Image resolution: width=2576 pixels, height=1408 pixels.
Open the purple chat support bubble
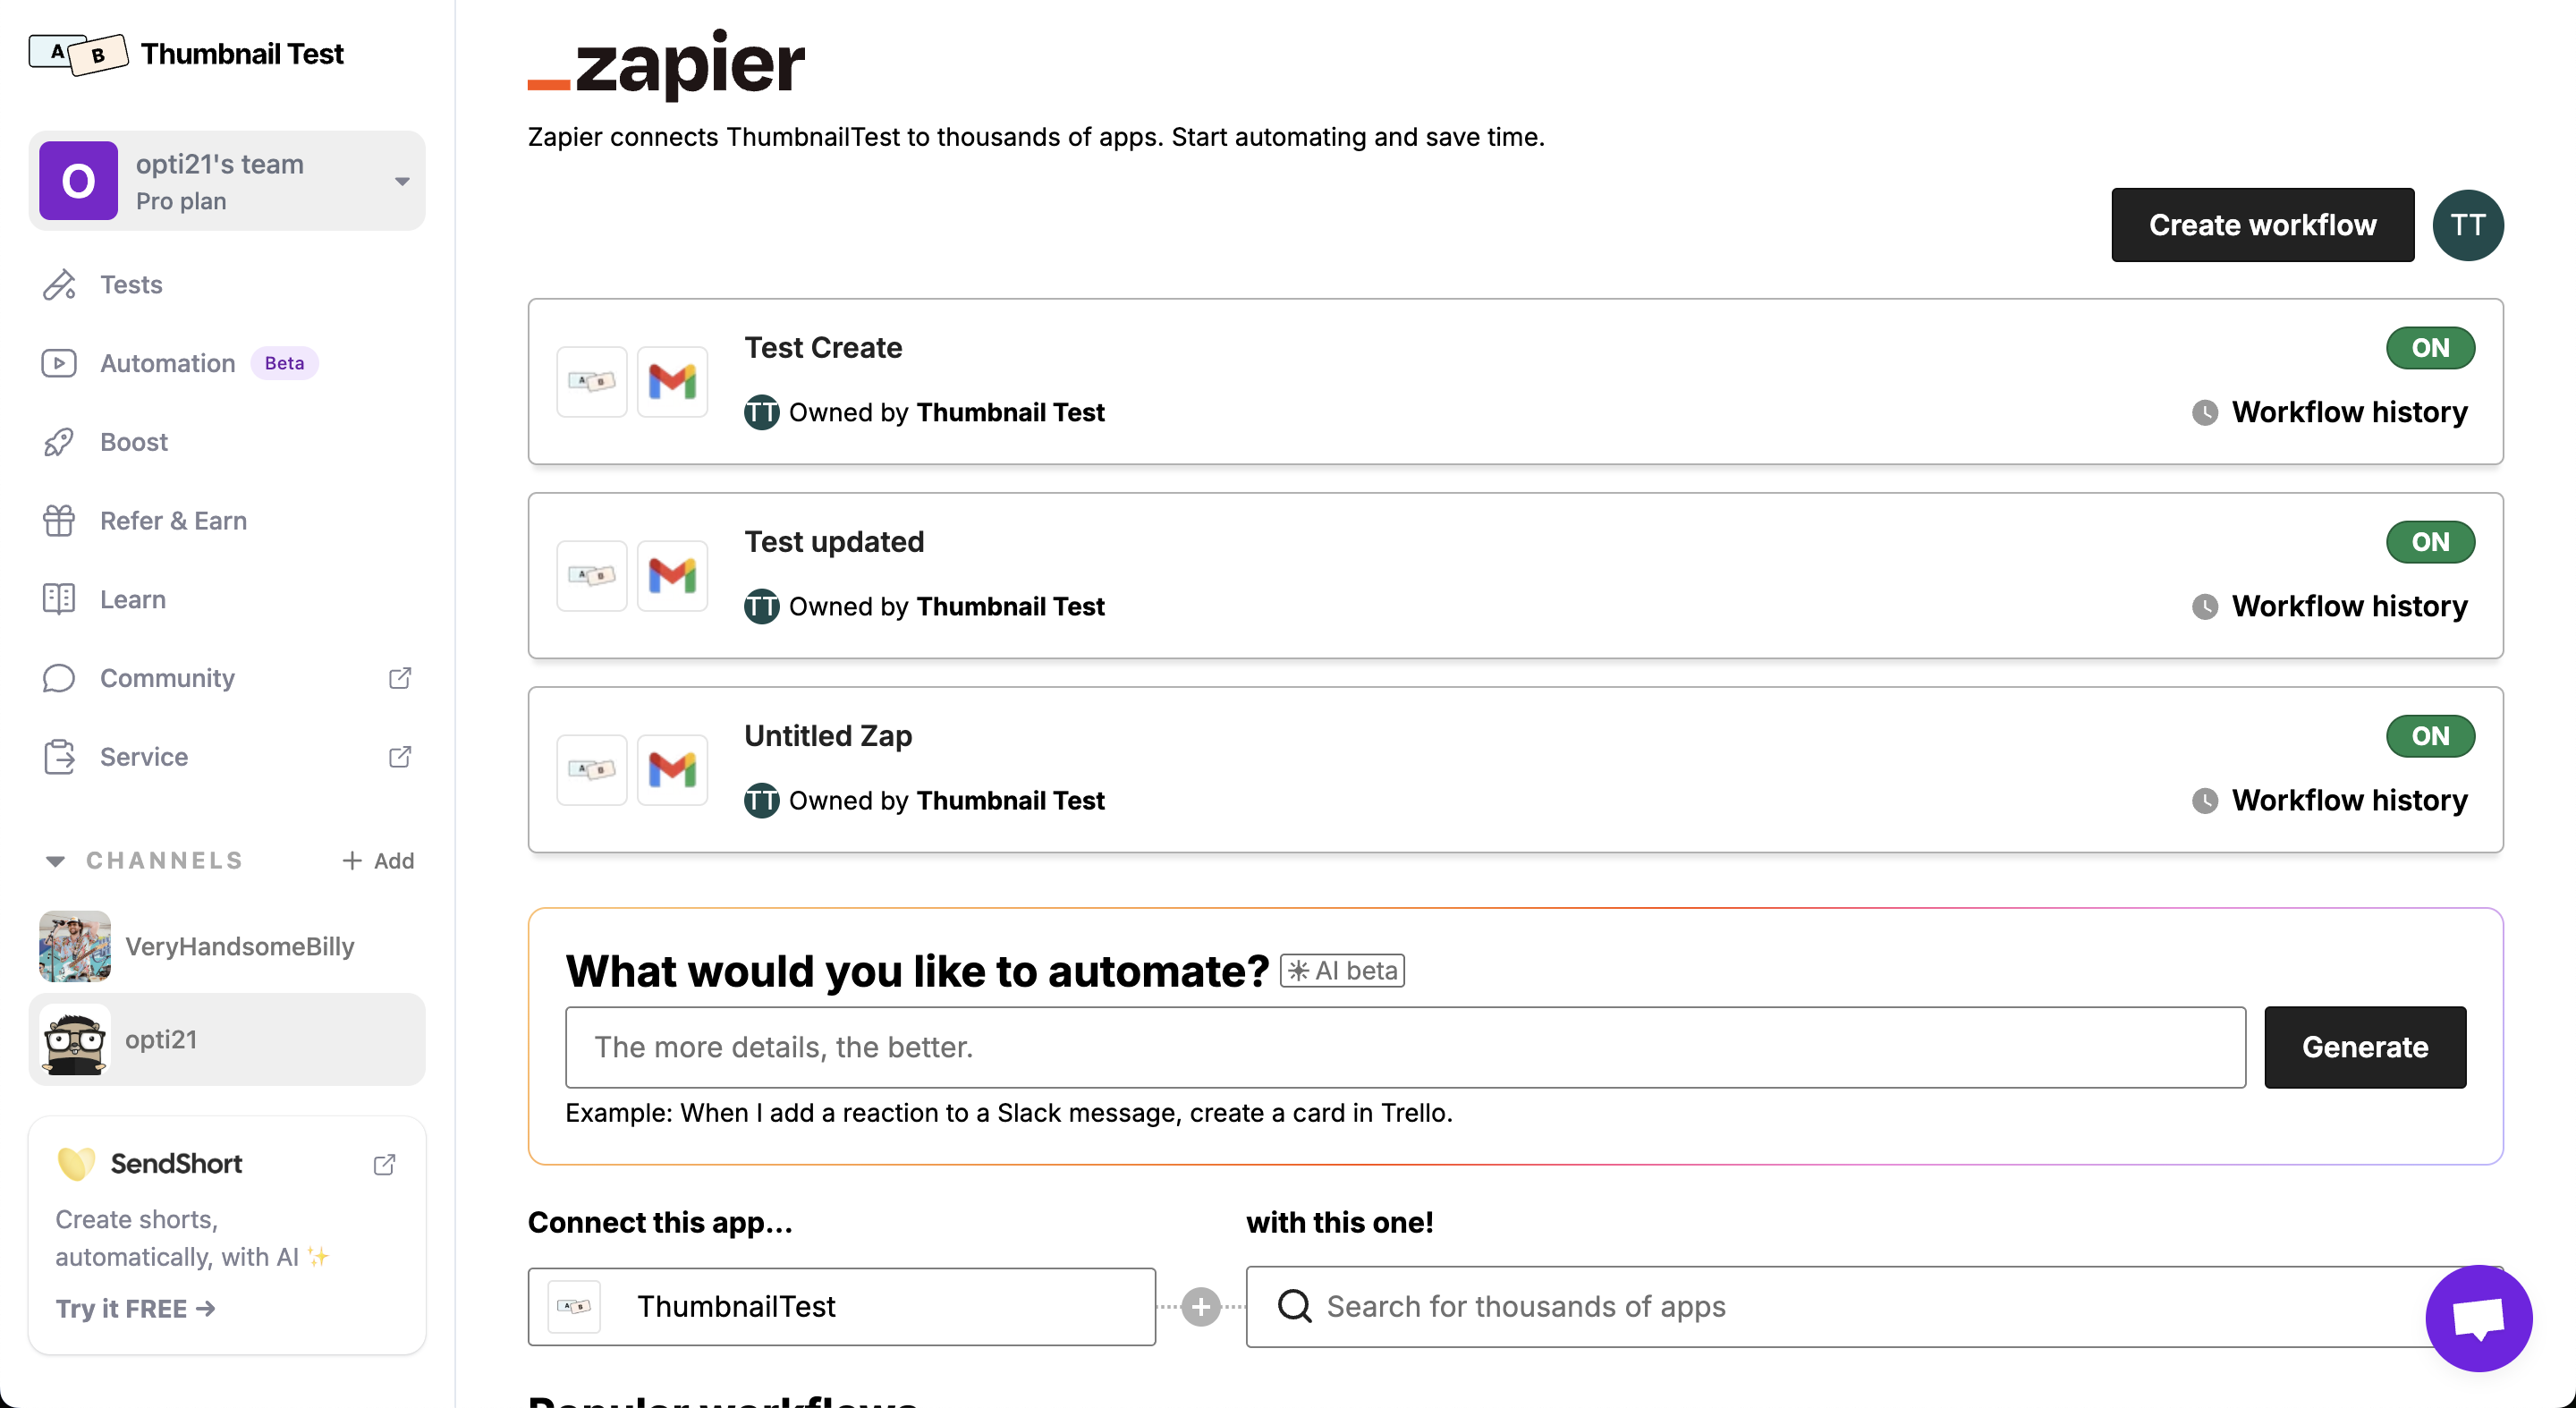click(2478, 1318)
